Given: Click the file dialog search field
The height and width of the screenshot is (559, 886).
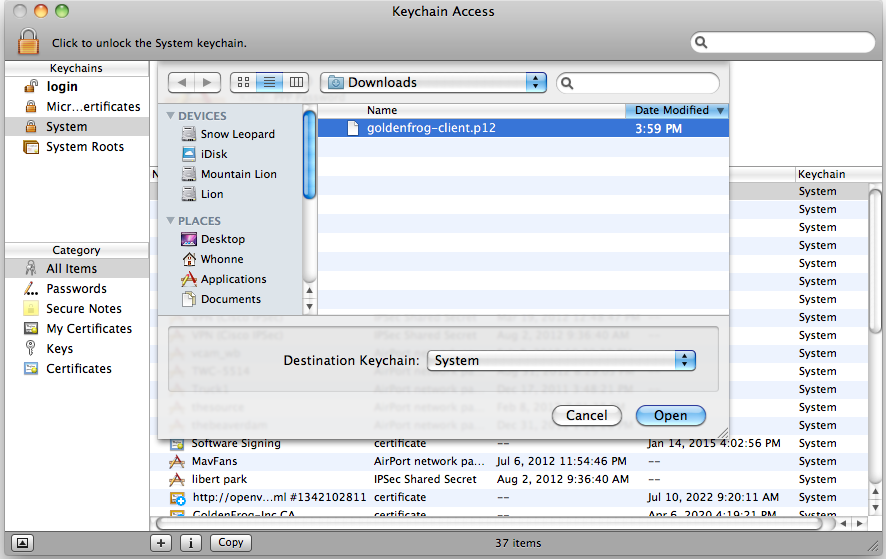Looking at the screenshot, I should coord(638,83).
